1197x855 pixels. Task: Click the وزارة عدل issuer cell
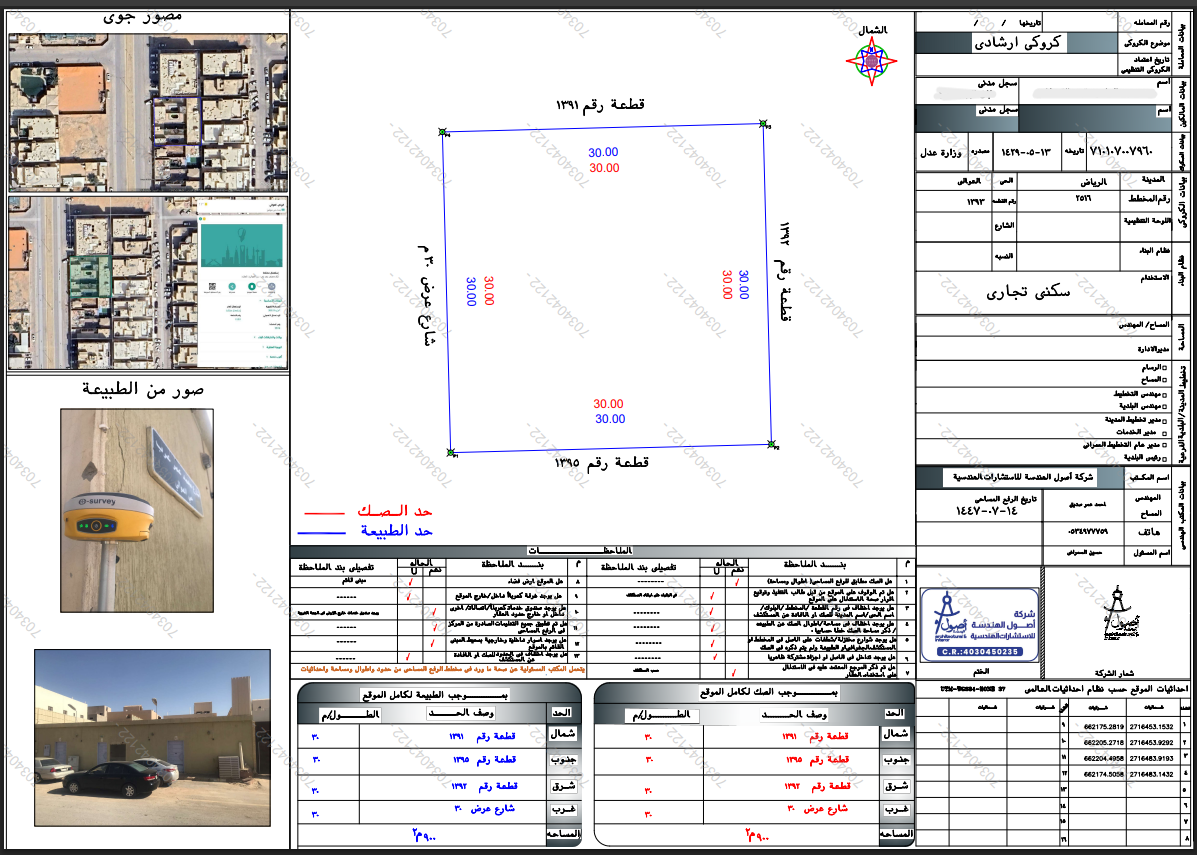pos(943,152)
